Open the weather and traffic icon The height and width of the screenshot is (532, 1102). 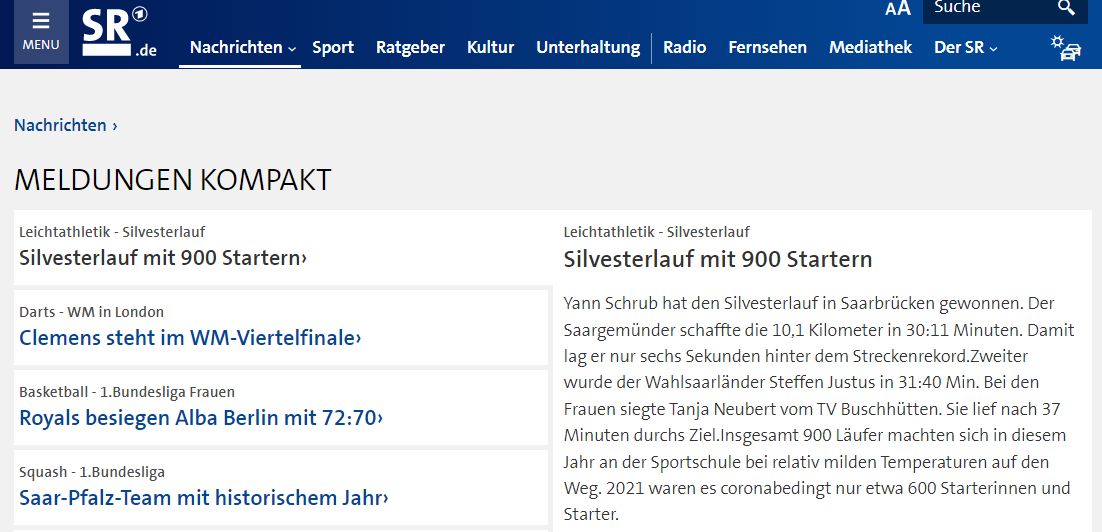(1065, 48)
